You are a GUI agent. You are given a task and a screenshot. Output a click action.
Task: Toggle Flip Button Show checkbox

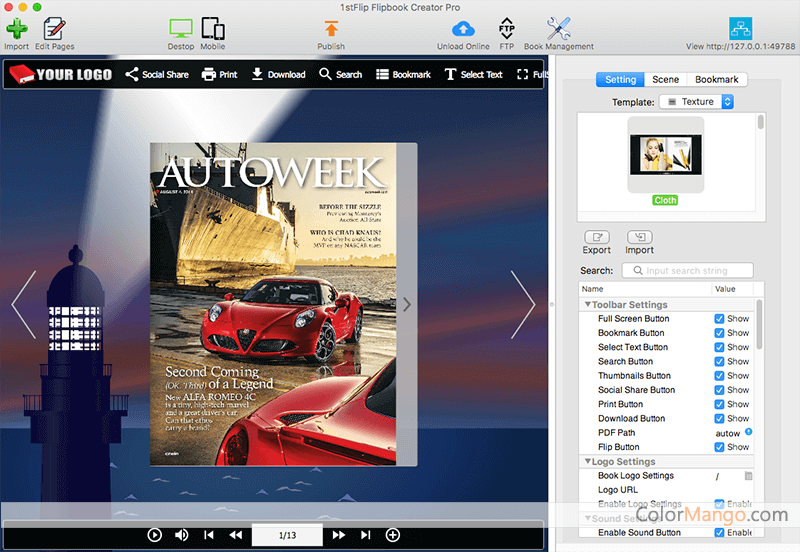[x=719, y=447]
